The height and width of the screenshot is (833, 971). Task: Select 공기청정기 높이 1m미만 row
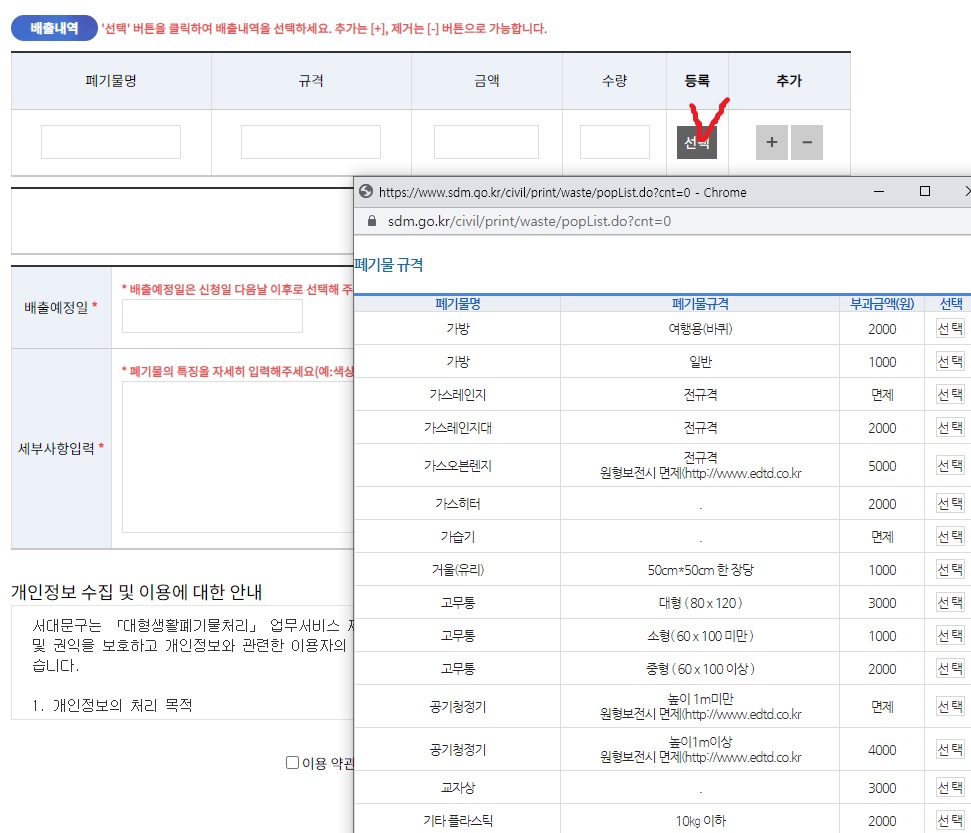coord(950,706)
